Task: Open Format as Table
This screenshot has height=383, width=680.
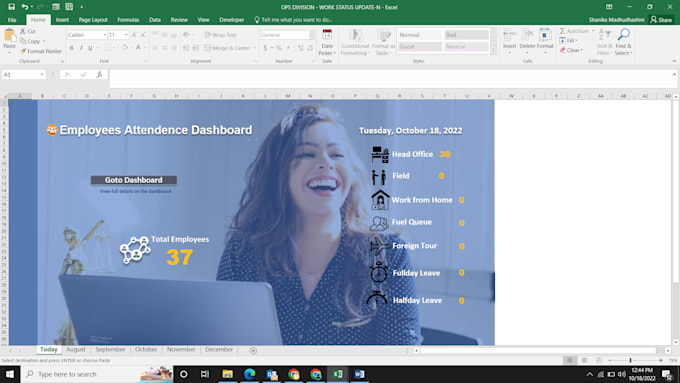Action: (383, 42)
